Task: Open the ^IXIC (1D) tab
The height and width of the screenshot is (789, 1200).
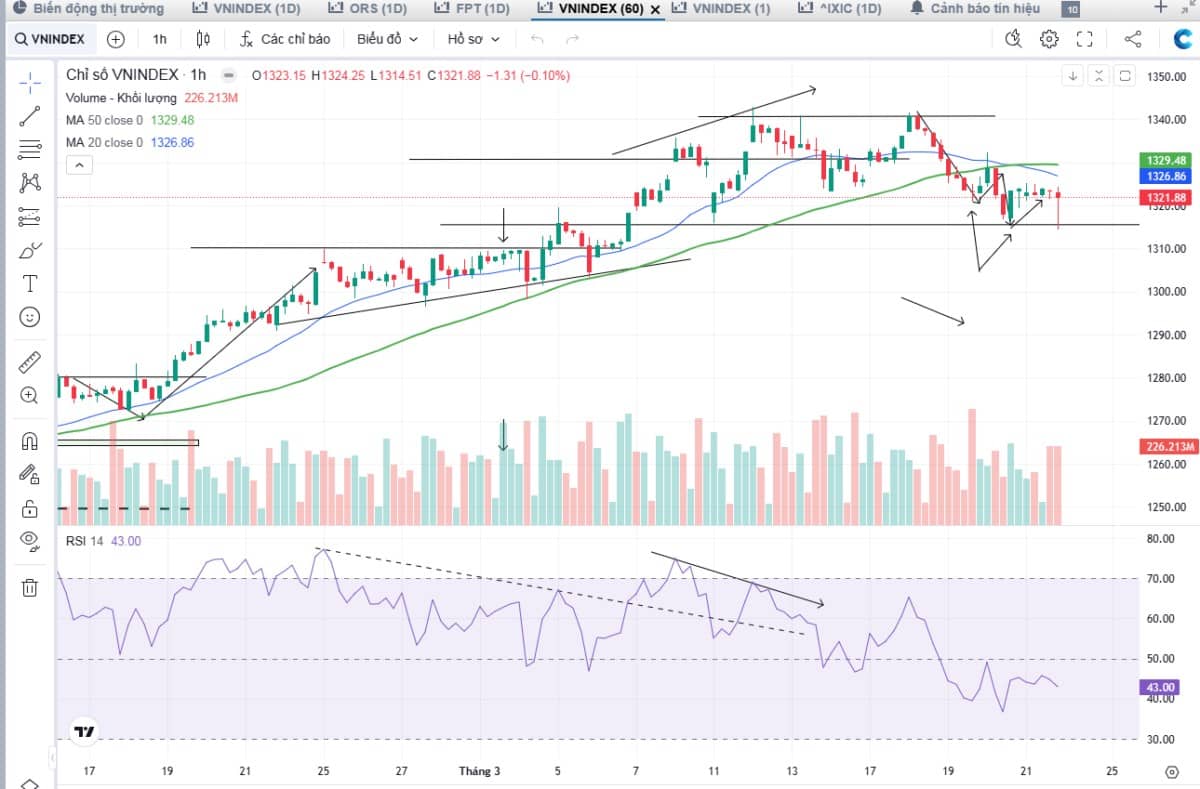Action: point(840,9)
